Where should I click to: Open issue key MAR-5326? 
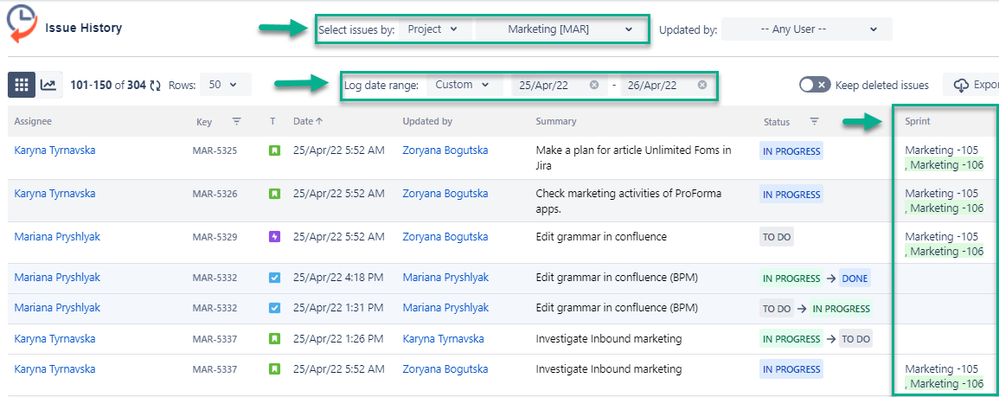tap(215, 194)
